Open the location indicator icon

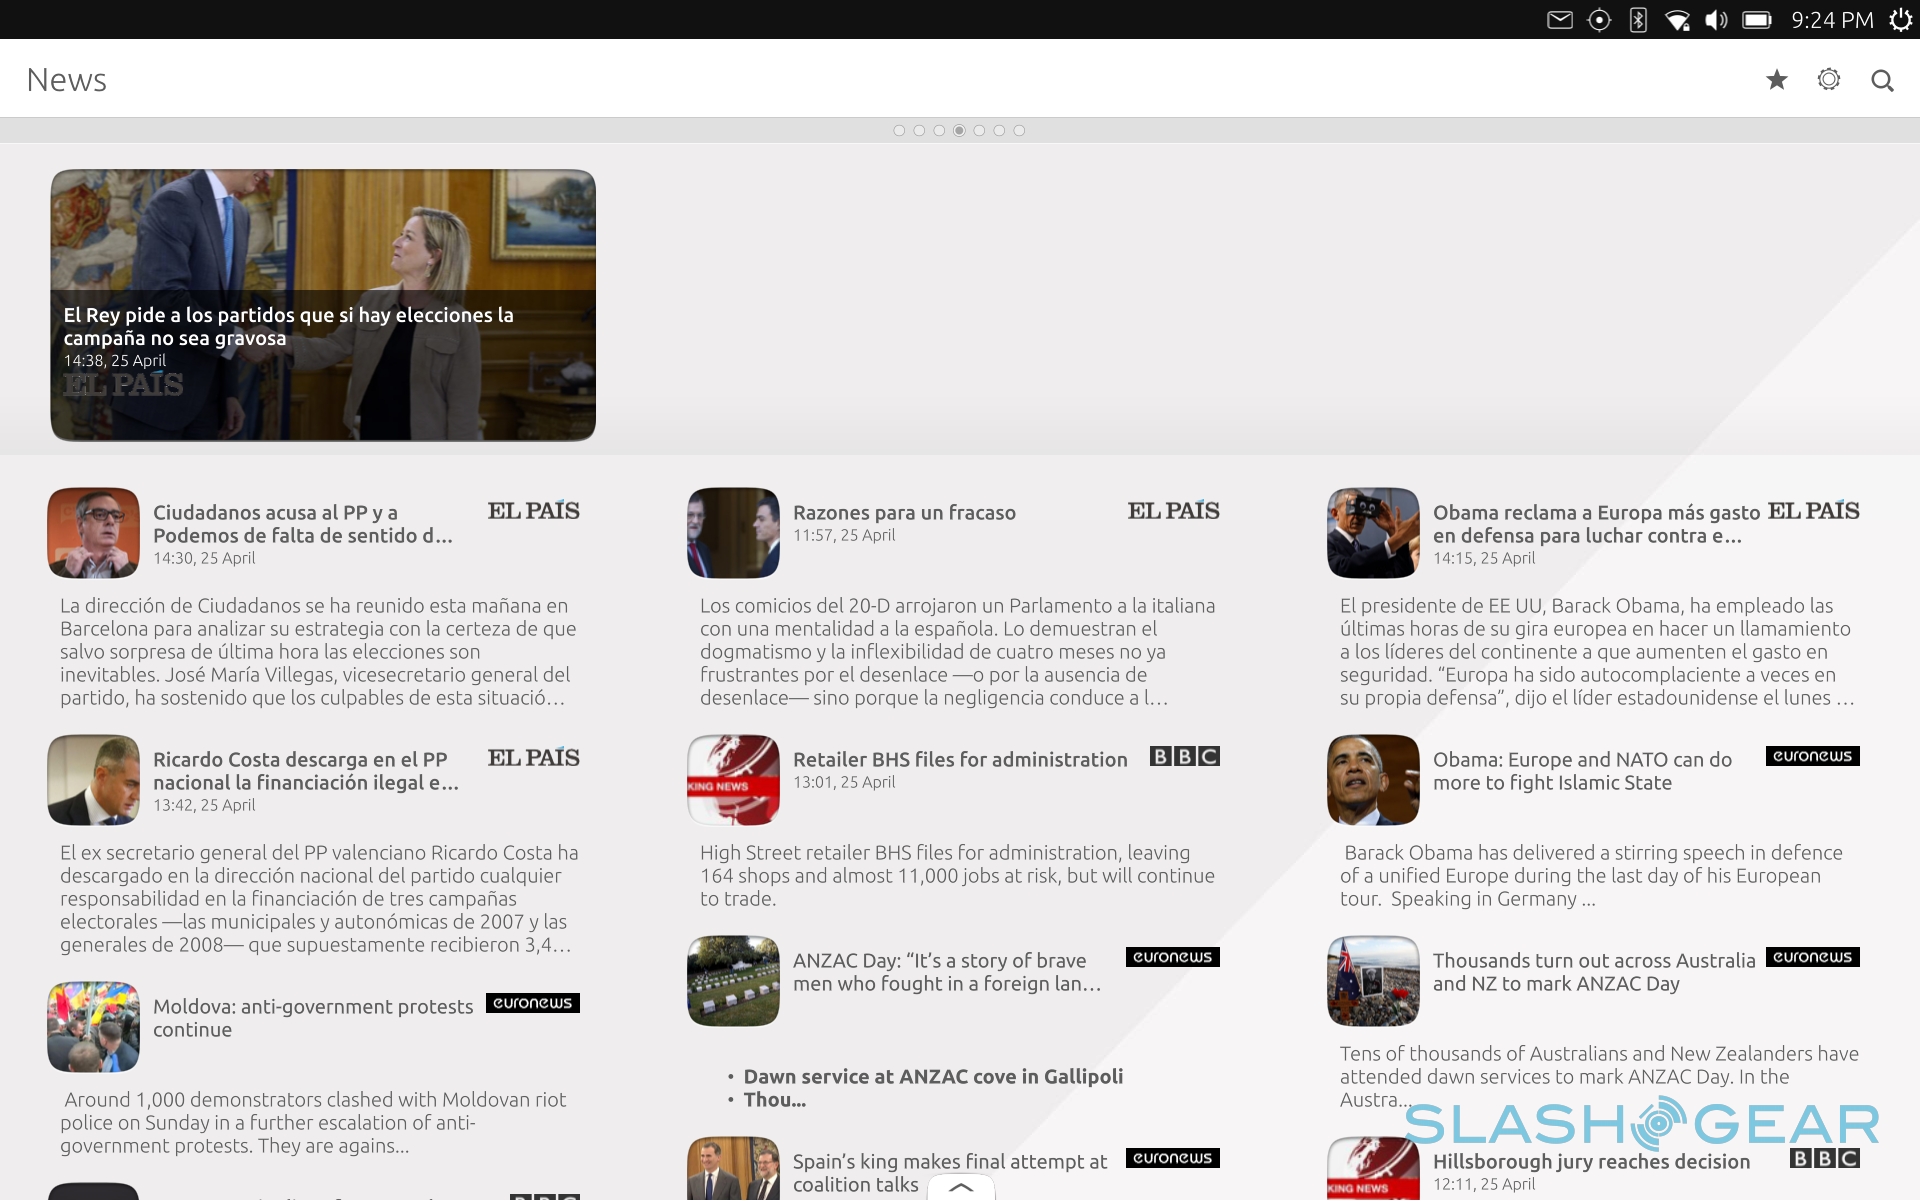[1599, 20]
